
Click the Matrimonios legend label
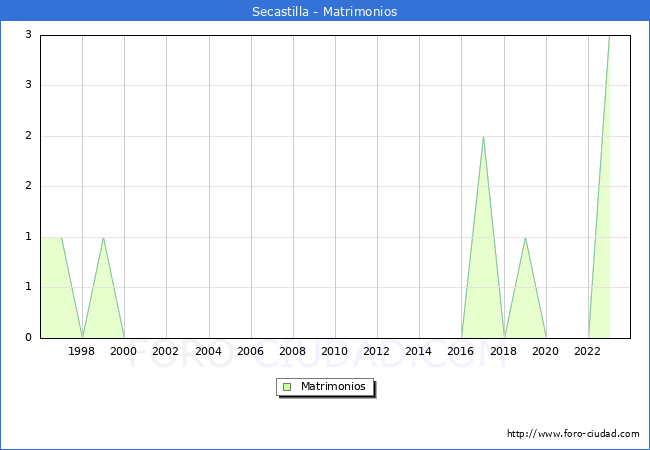333,386
